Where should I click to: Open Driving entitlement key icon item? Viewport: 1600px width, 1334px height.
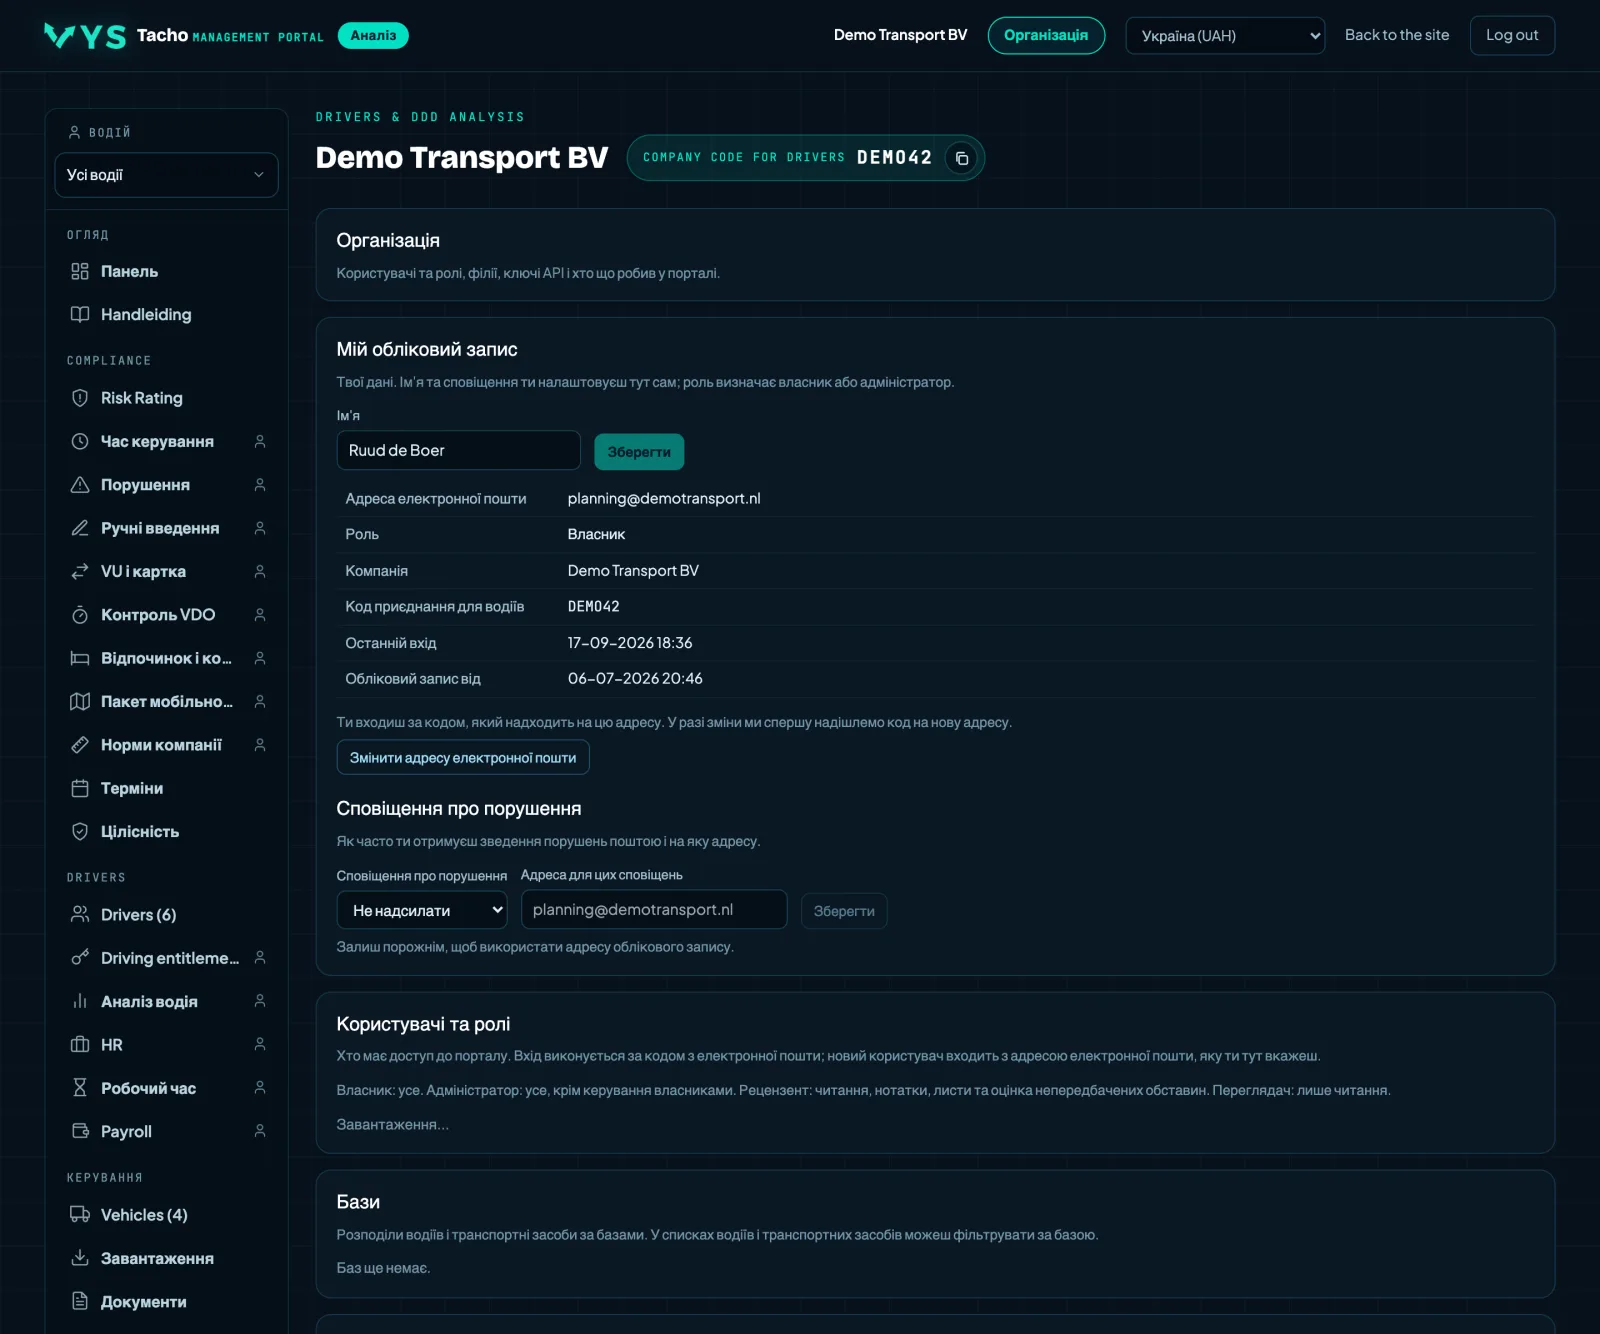point(80,958)
